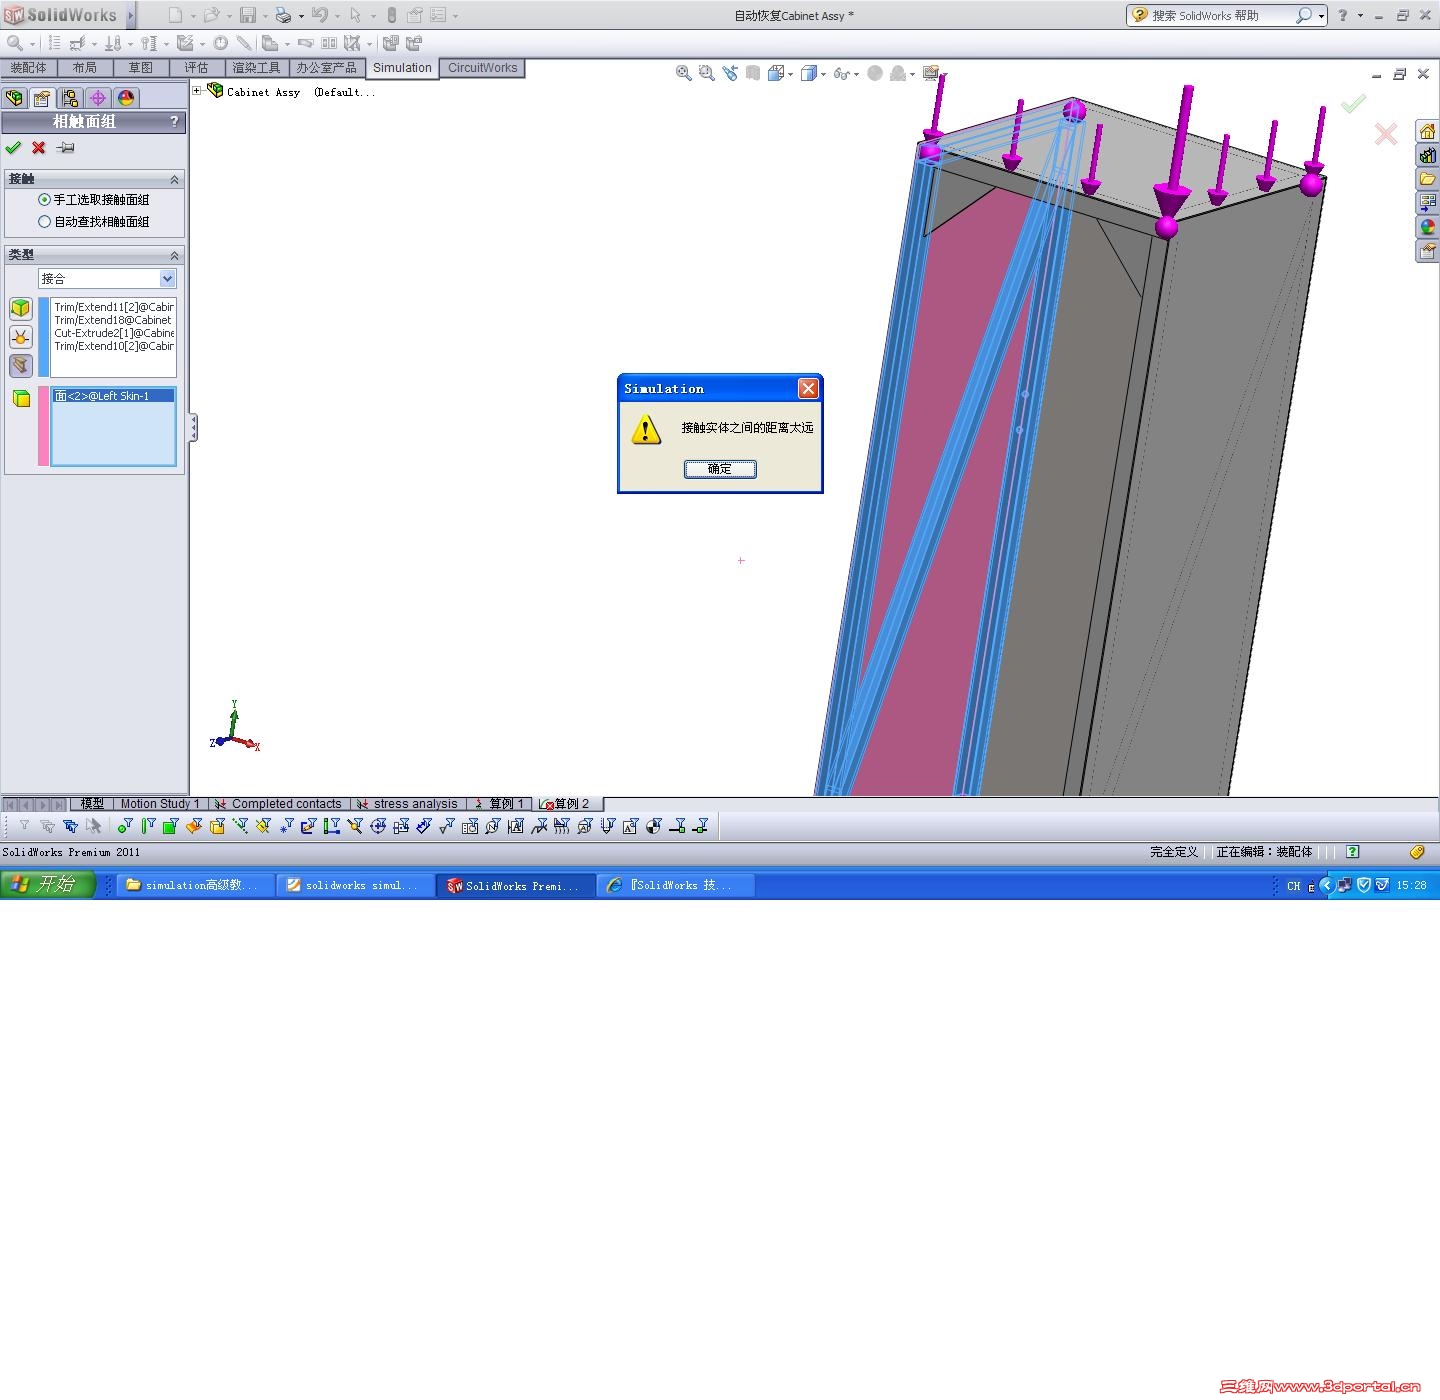The image size is (1440, 1400).
Task: Switch to the 评估 ribbon tab
Action: click(197, 68)
